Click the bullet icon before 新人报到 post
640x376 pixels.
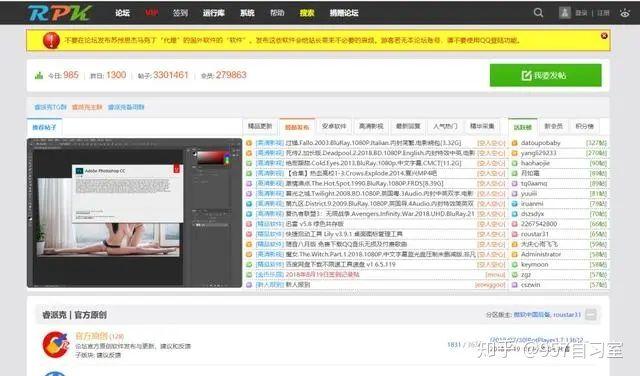(249, 285)
